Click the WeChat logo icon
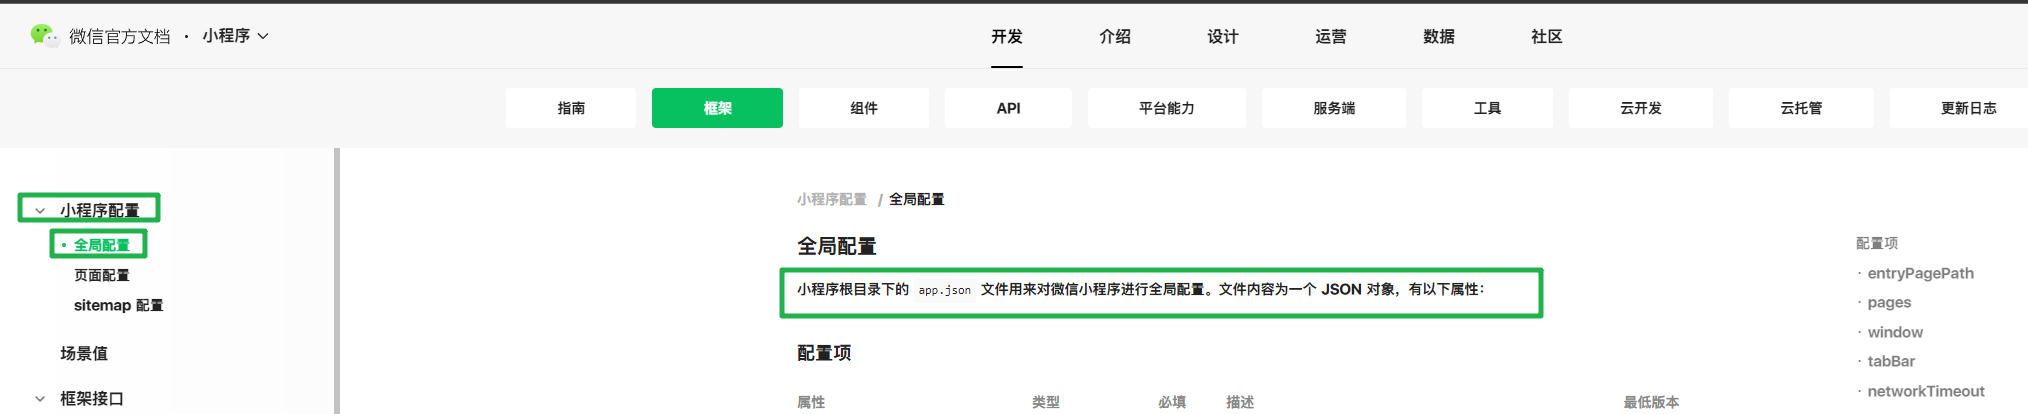Viewport: 2028px width, 414px height. [x=44, y=35]
